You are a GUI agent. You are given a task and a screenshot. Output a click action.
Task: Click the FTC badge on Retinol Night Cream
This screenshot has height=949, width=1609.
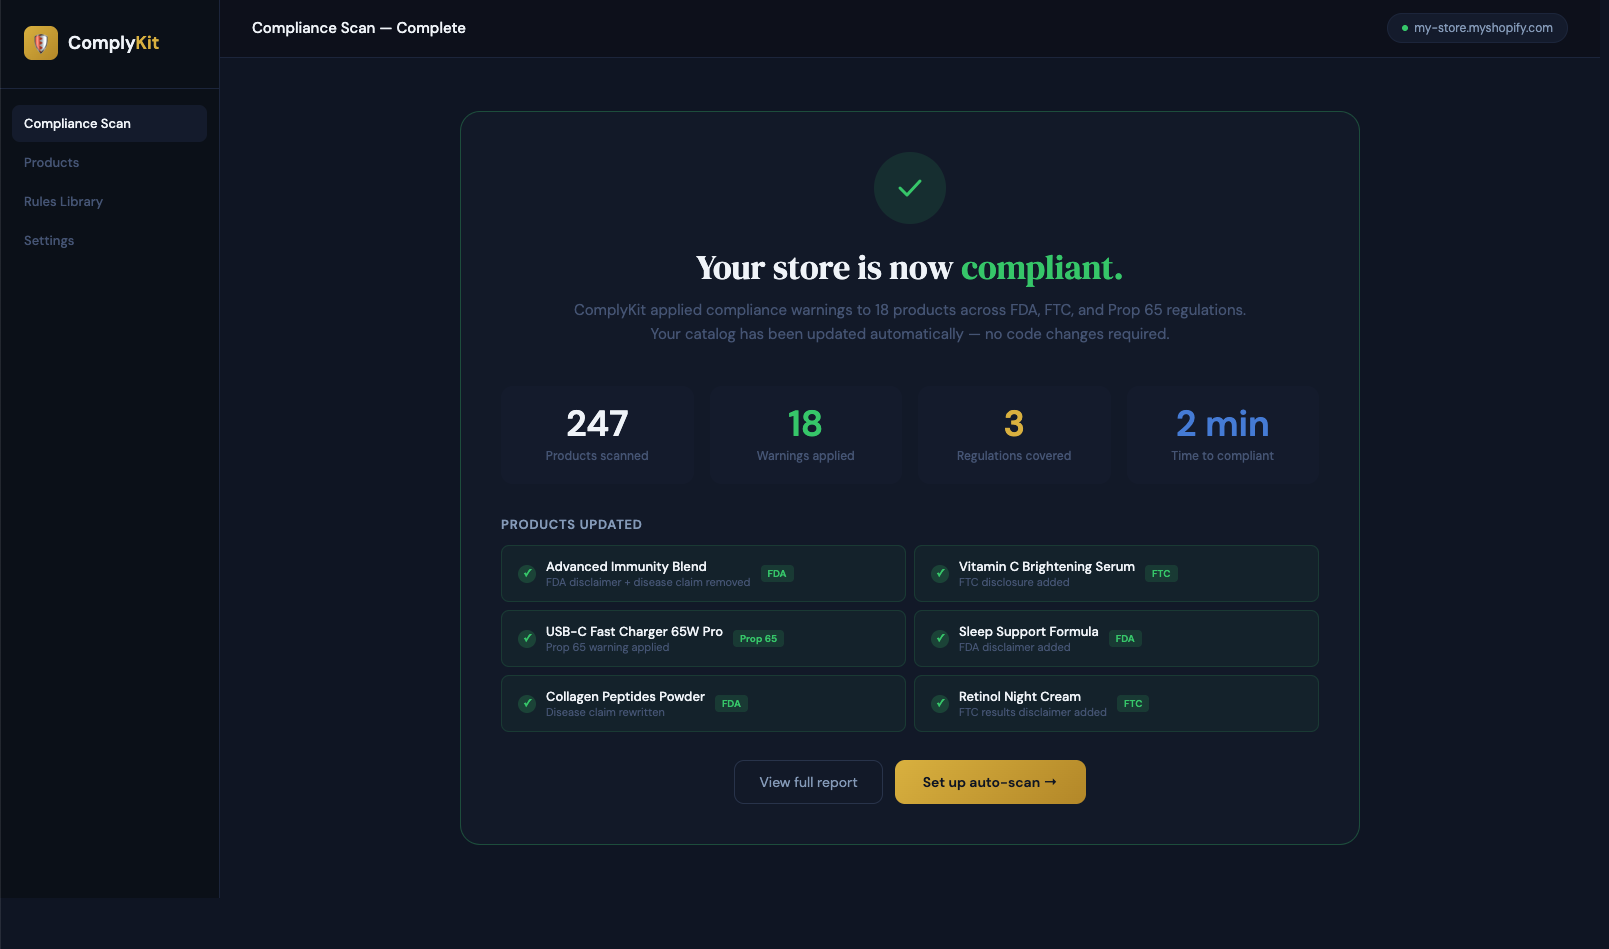(1132, 703)
